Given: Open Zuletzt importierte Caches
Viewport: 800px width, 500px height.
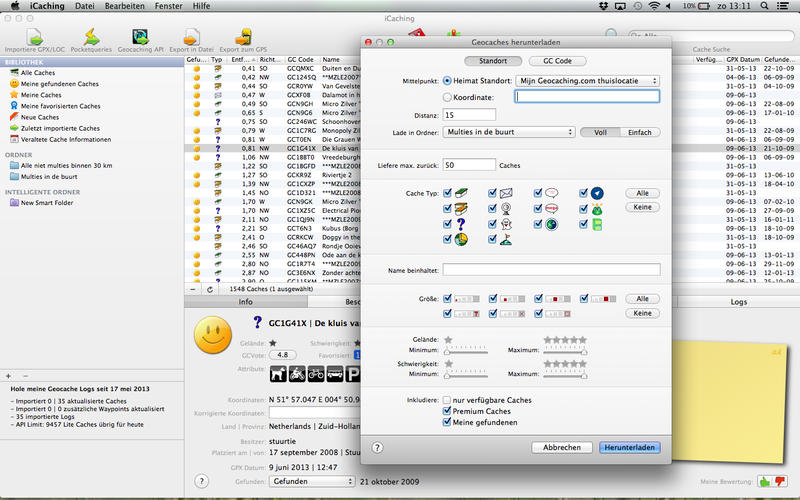Looking at the screenshot, I should tap(60, 129).
